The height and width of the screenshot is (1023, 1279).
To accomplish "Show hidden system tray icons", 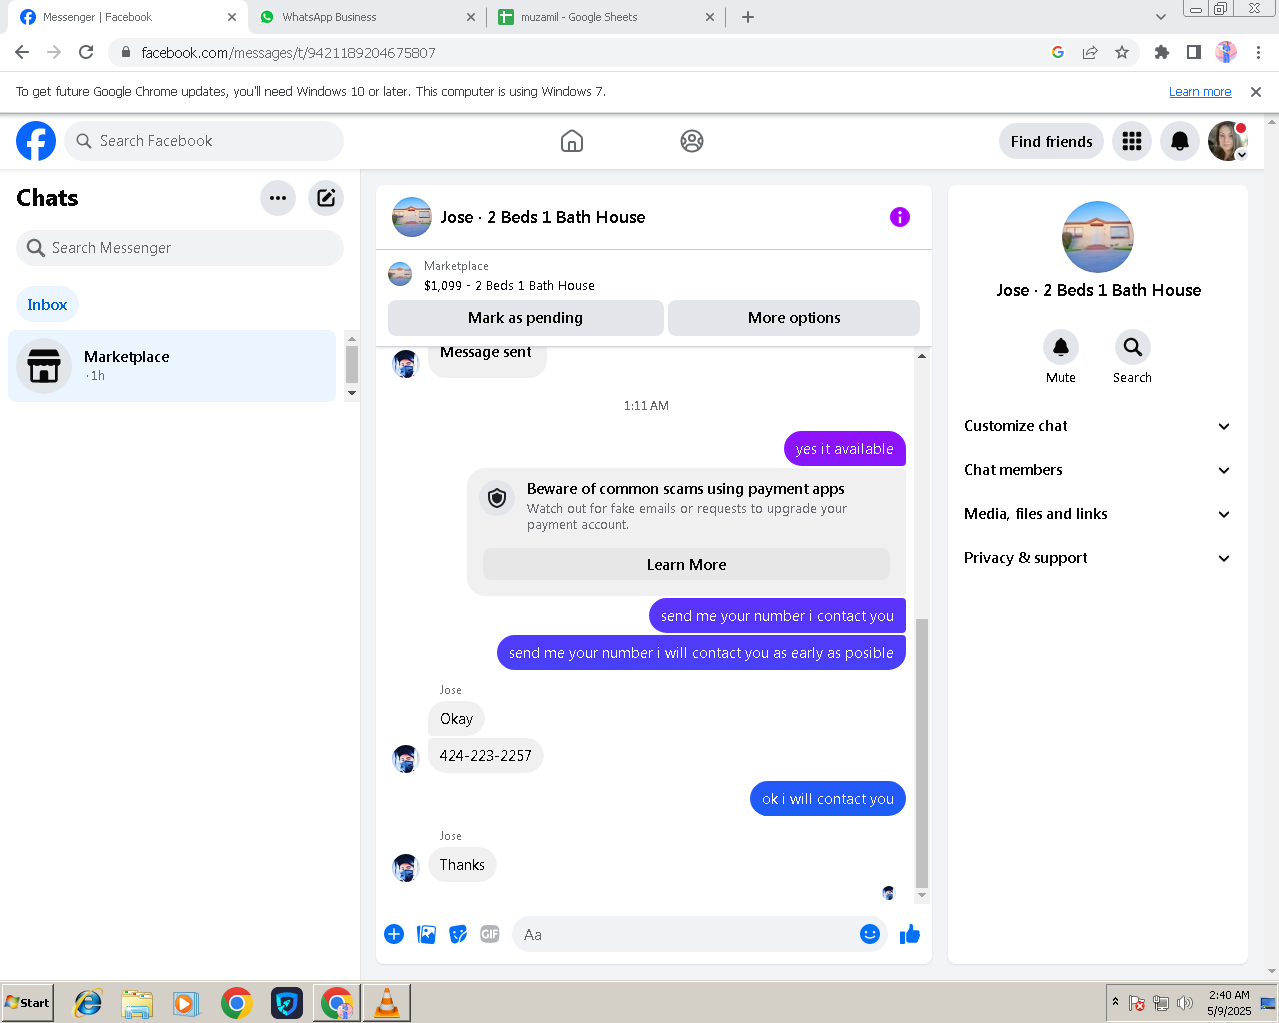I will click(x=1115, y=1002).
